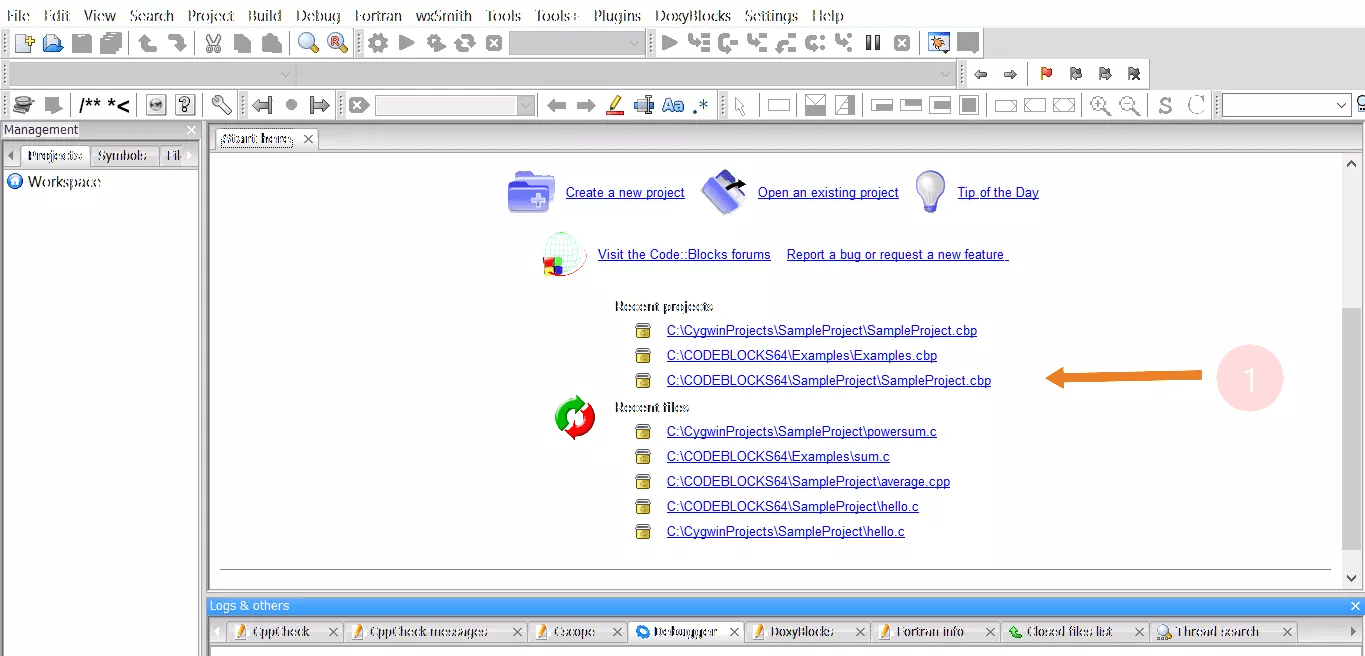Toggle bookmark with the red flag icon
This screenshot has width=1365, height=656.
pyautogui.click(x=1046, y=74)
